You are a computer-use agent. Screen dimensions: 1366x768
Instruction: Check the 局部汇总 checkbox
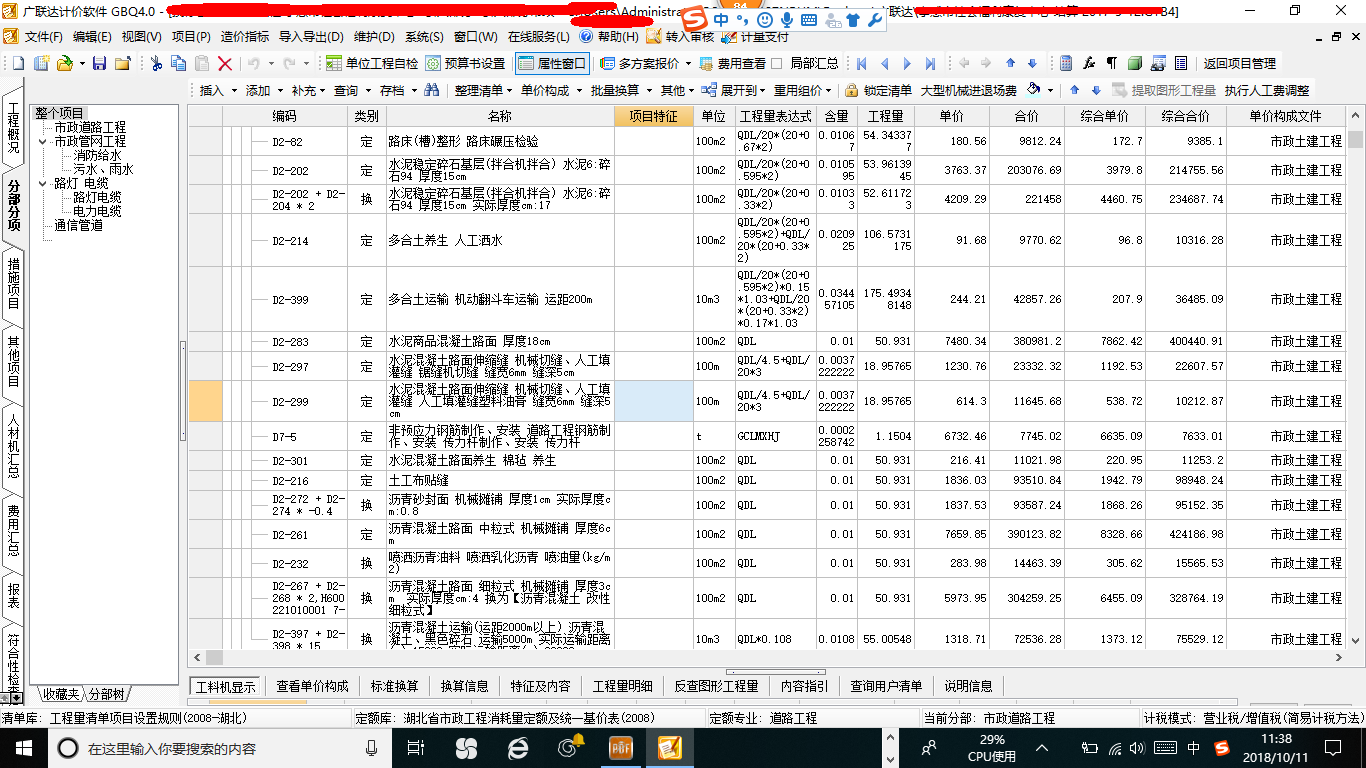click(x=777, y=63)
